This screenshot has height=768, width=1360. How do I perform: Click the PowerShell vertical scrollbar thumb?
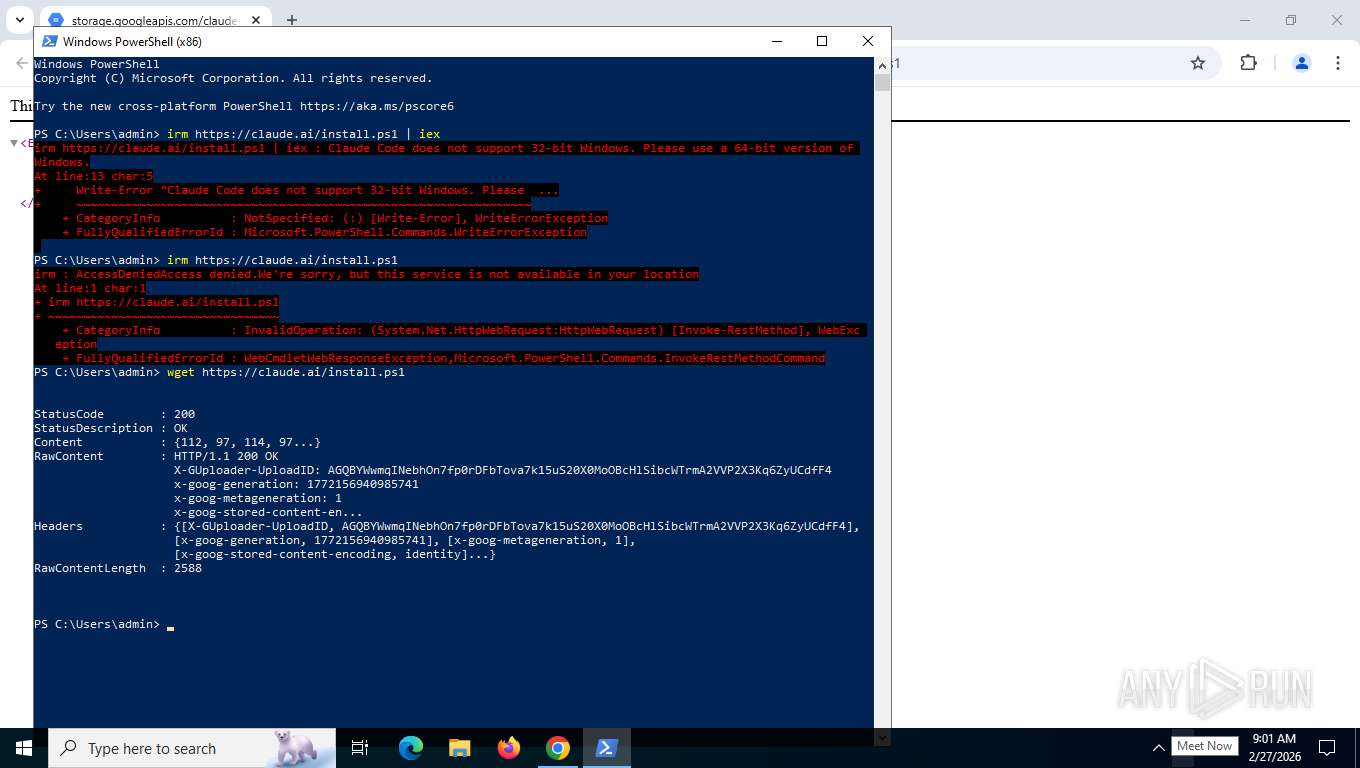pos(882,82)
